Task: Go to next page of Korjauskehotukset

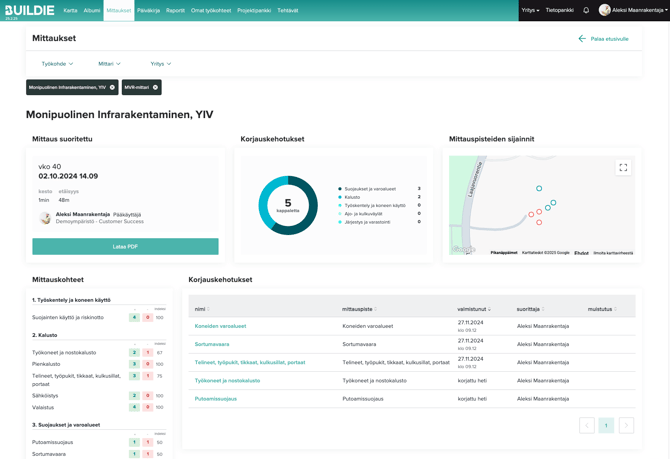Action: click(626, 425)
